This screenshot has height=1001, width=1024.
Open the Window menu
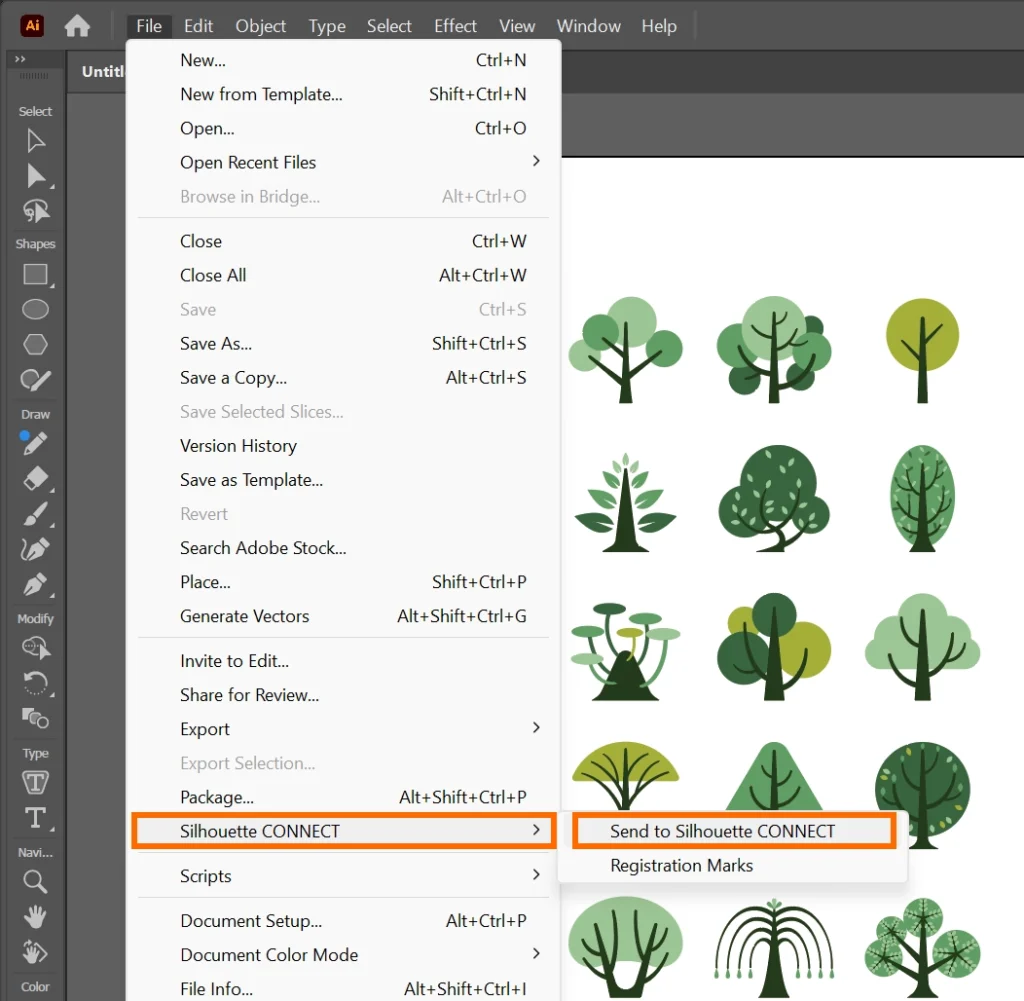[588, 26]
